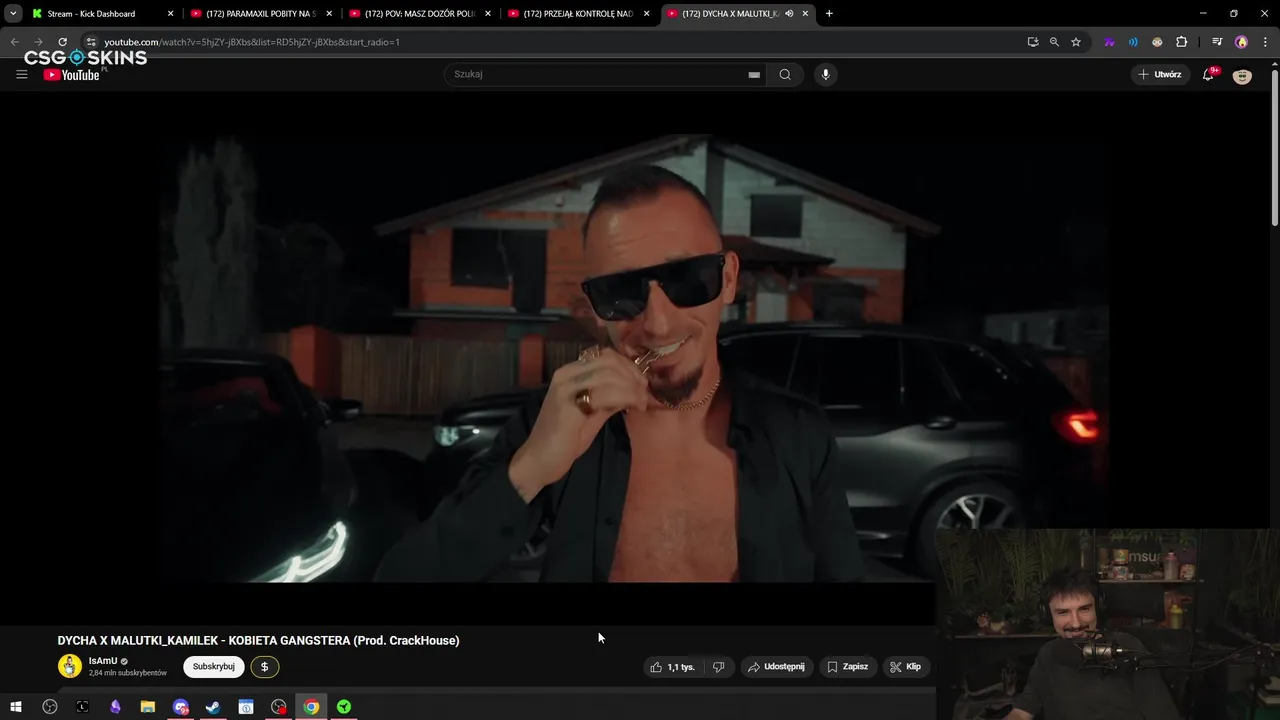Open the calendar app in the taskbar
The width and height of the screenshot is (1280, 720).
coord(246,707)
